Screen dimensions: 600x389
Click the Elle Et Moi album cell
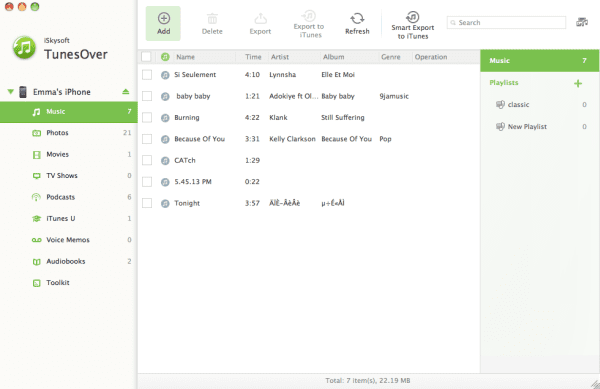click(338, 75)
